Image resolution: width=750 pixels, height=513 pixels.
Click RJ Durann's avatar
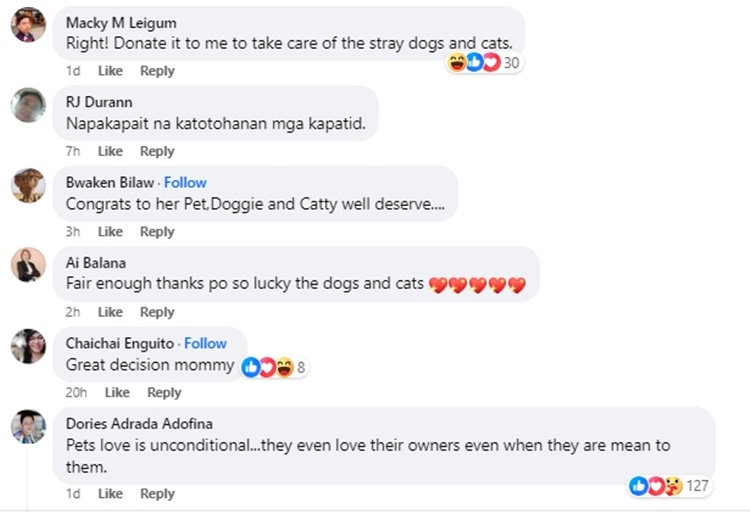(28, 105)
